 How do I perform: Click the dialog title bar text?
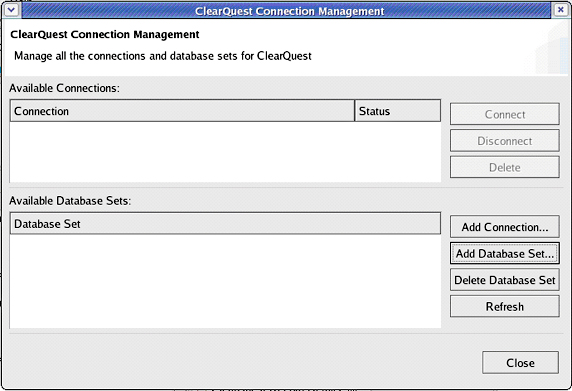289,11
